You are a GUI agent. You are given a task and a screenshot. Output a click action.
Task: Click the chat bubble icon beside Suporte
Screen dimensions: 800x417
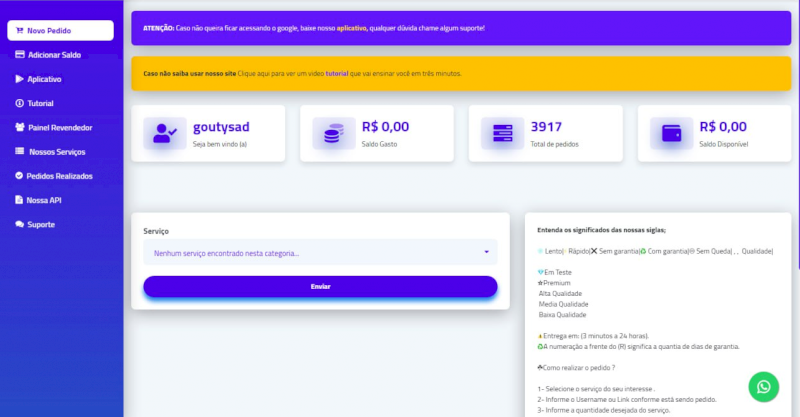click(x=19, y=224)
